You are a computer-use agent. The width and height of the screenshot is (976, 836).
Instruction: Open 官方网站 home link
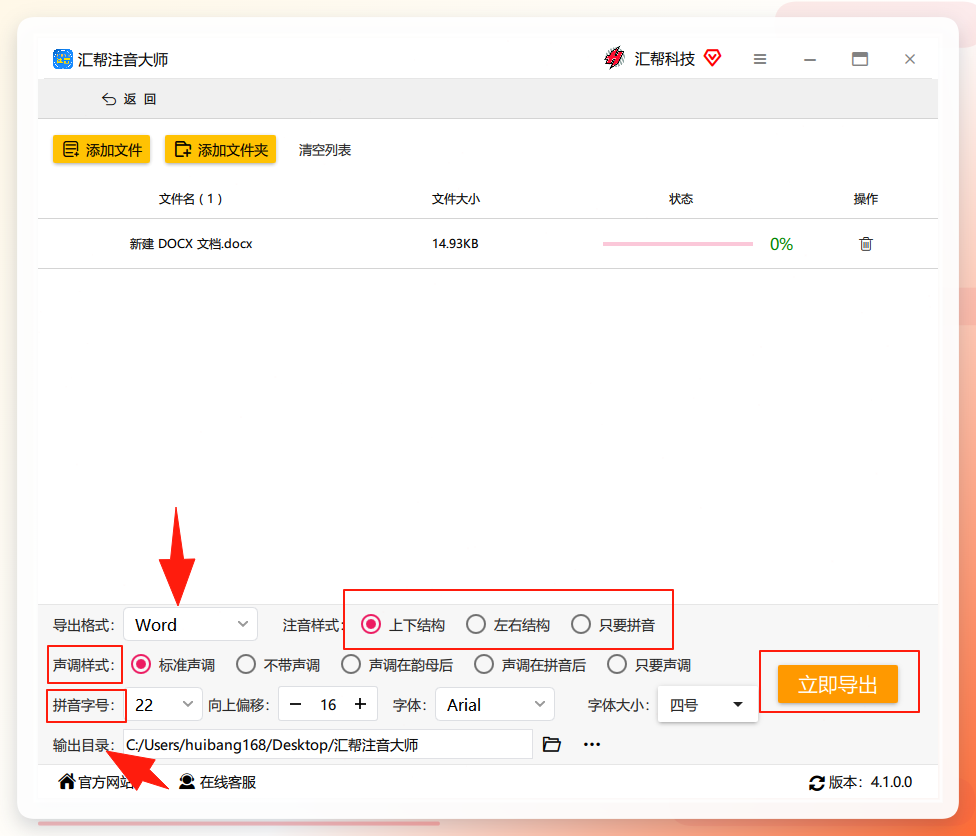tap(95, 782)
